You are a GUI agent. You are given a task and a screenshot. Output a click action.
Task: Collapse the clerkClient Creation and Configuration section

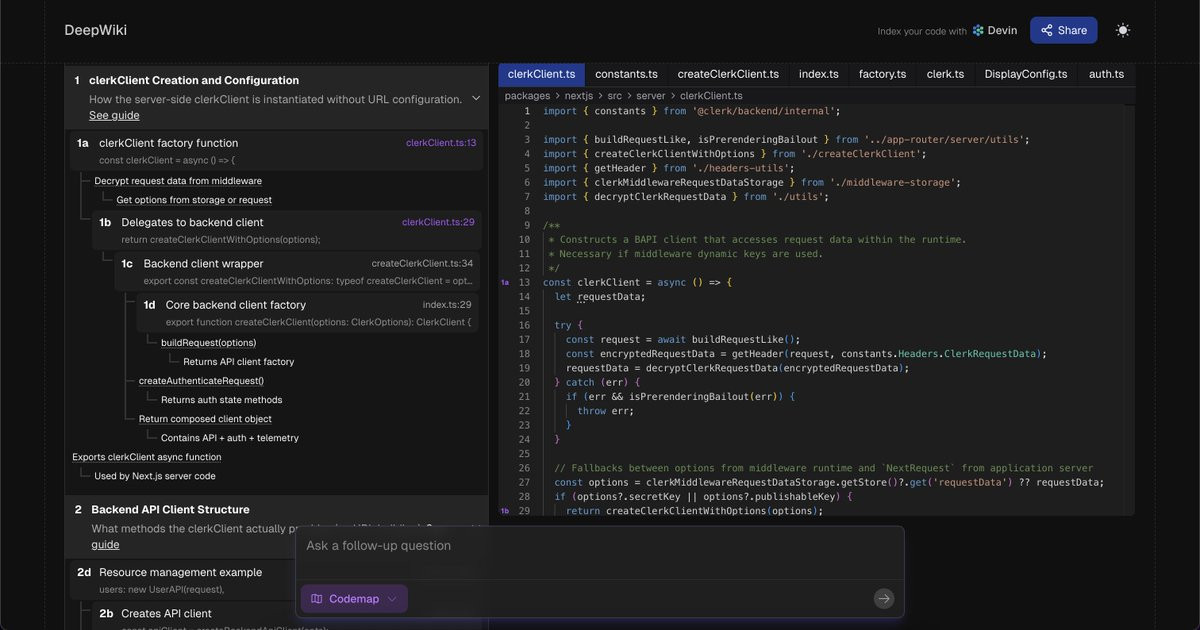click(x=476, y=99)
